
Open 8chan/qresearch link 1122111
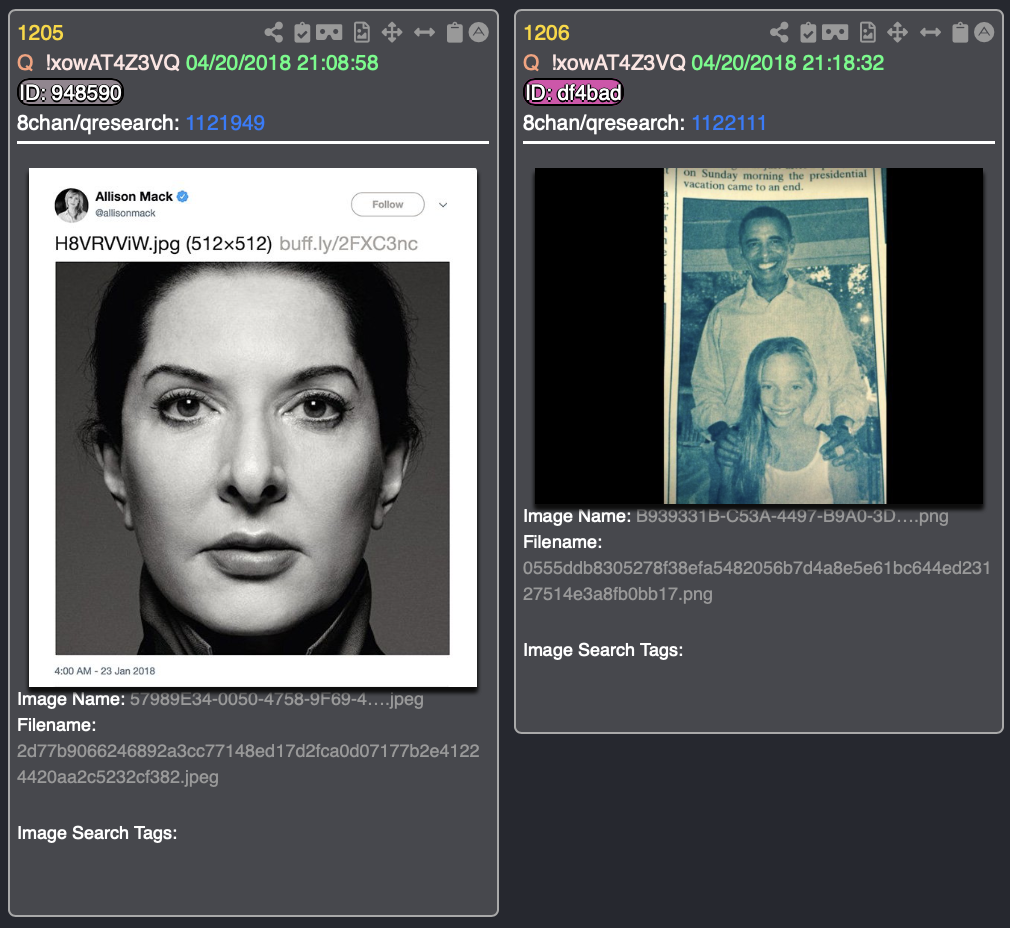click(729, 123)
